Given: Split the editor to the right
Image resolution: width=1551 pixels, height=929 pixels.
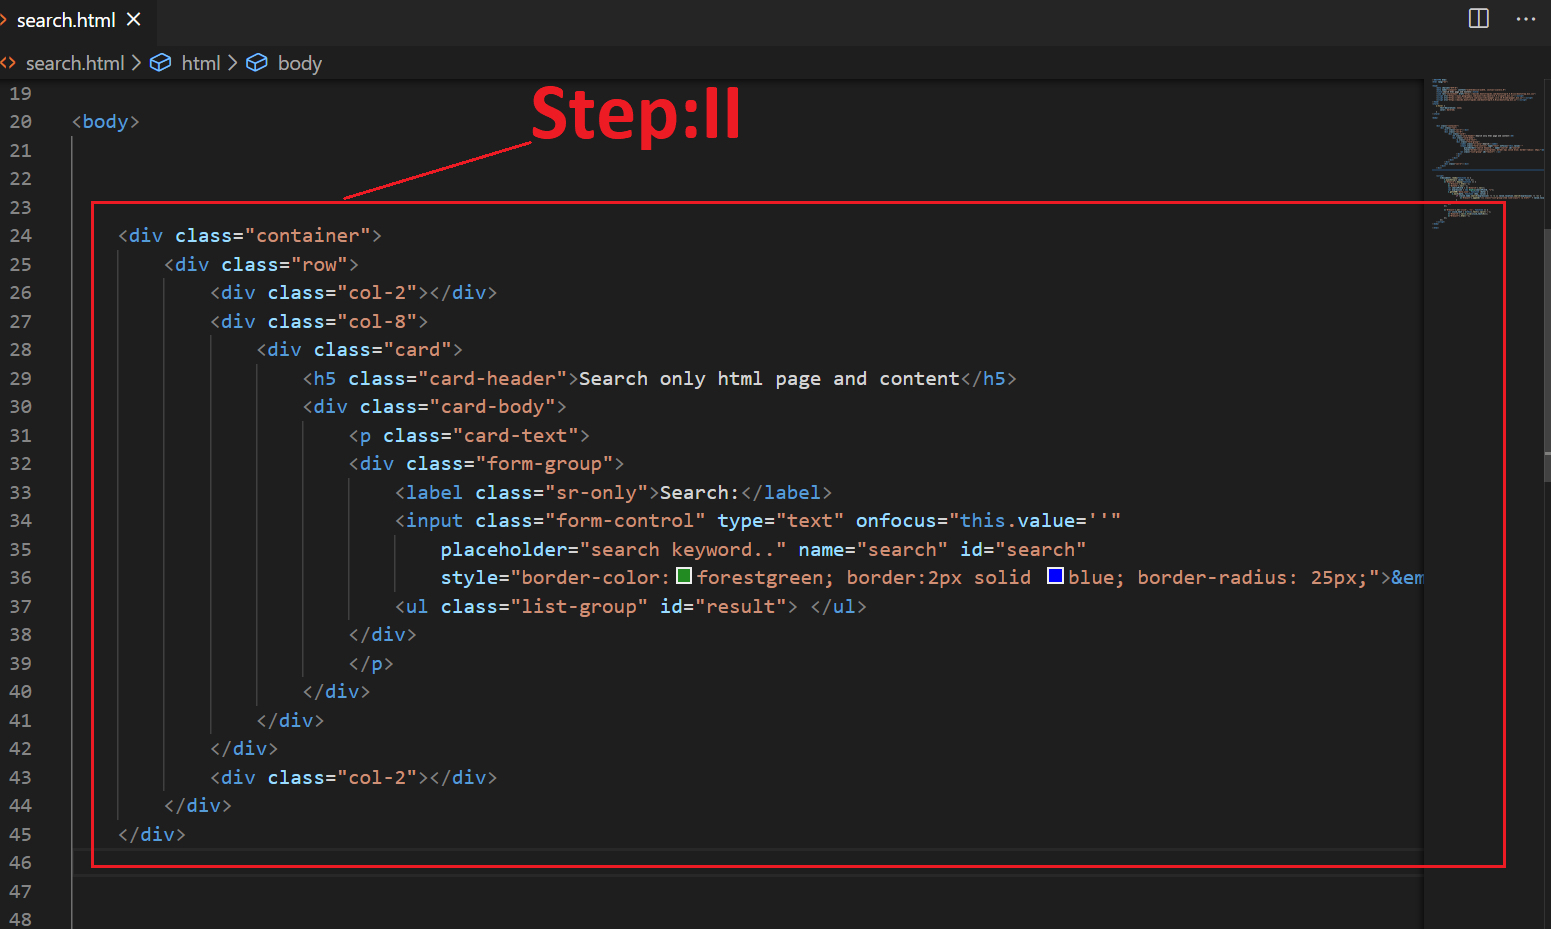Looking at the screenshot, I should point(1478,19).
